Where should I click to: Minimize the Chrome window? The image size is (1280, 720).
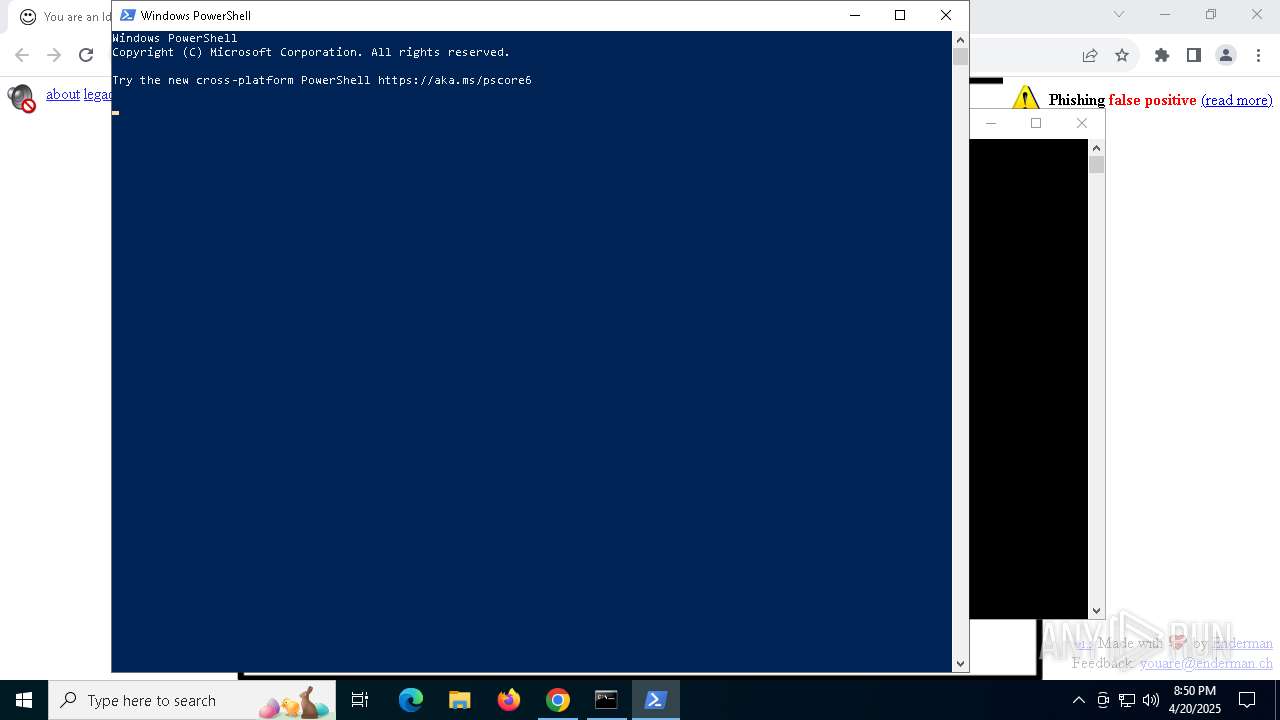1165,14
